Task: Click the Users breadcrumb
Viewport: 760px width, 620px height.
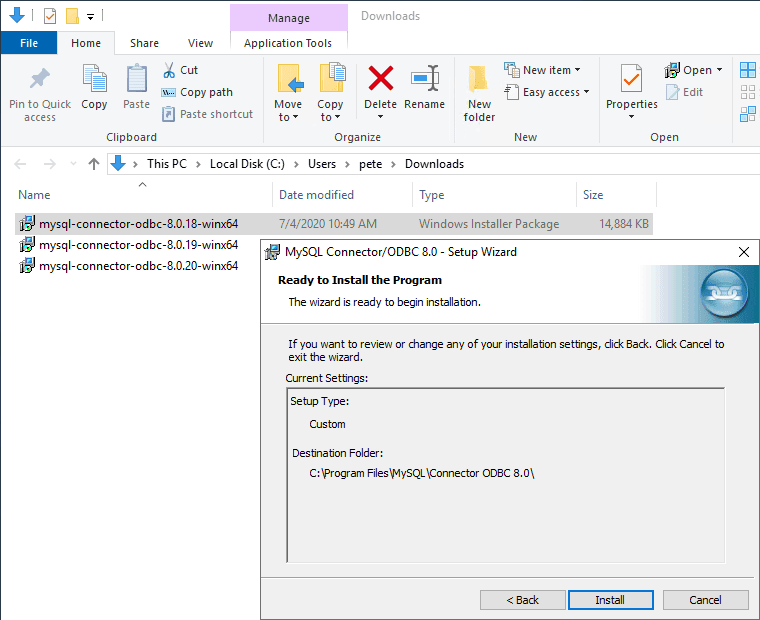Action: pos(322,164)
